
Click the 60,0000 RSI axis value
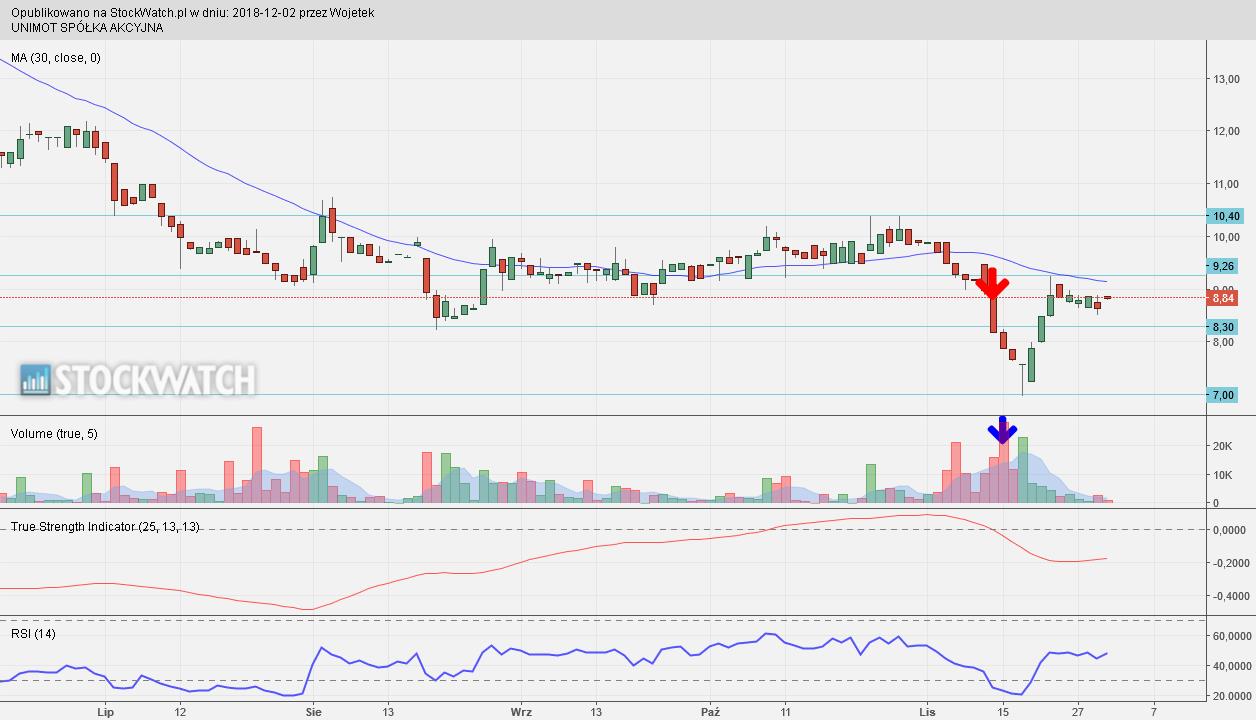(1230, 636)
